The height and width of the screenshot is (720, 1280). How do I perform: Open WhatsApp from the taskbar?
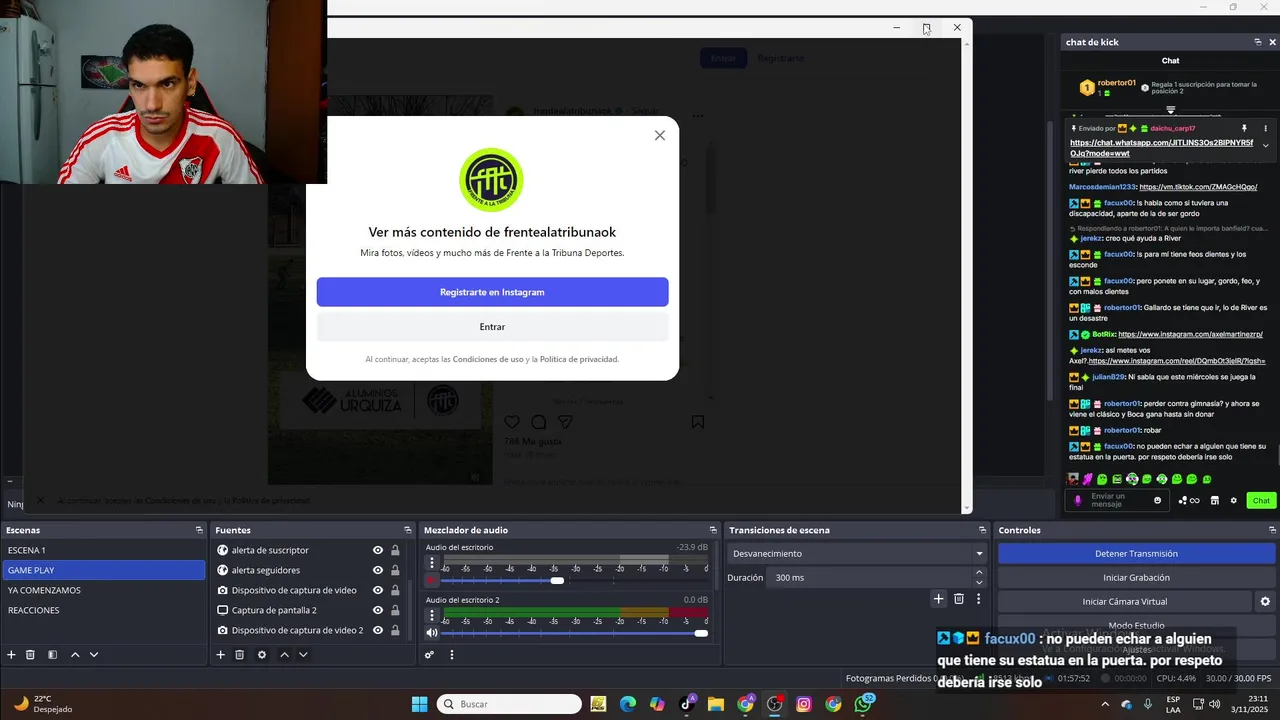(863, 704)
